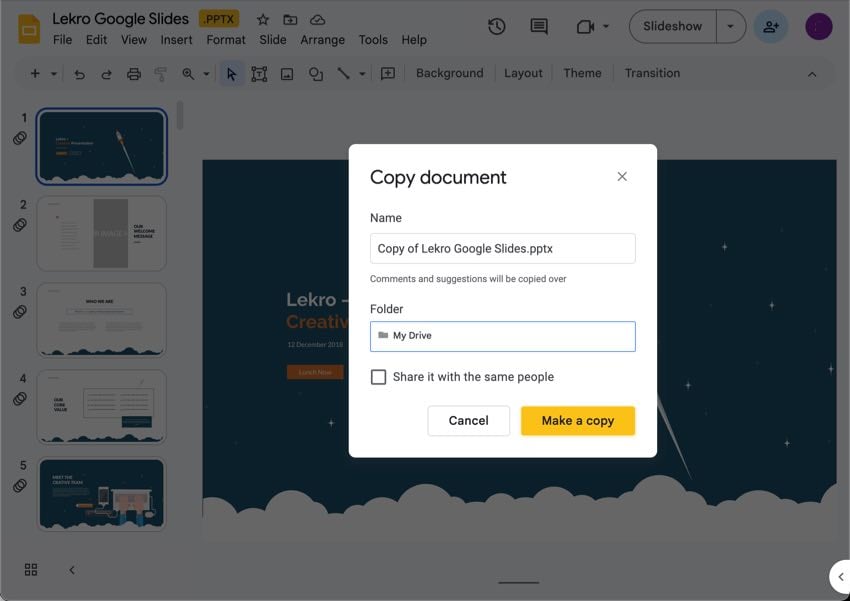
Task: Open the Arrange menu
Action: [x=322, y=40]
